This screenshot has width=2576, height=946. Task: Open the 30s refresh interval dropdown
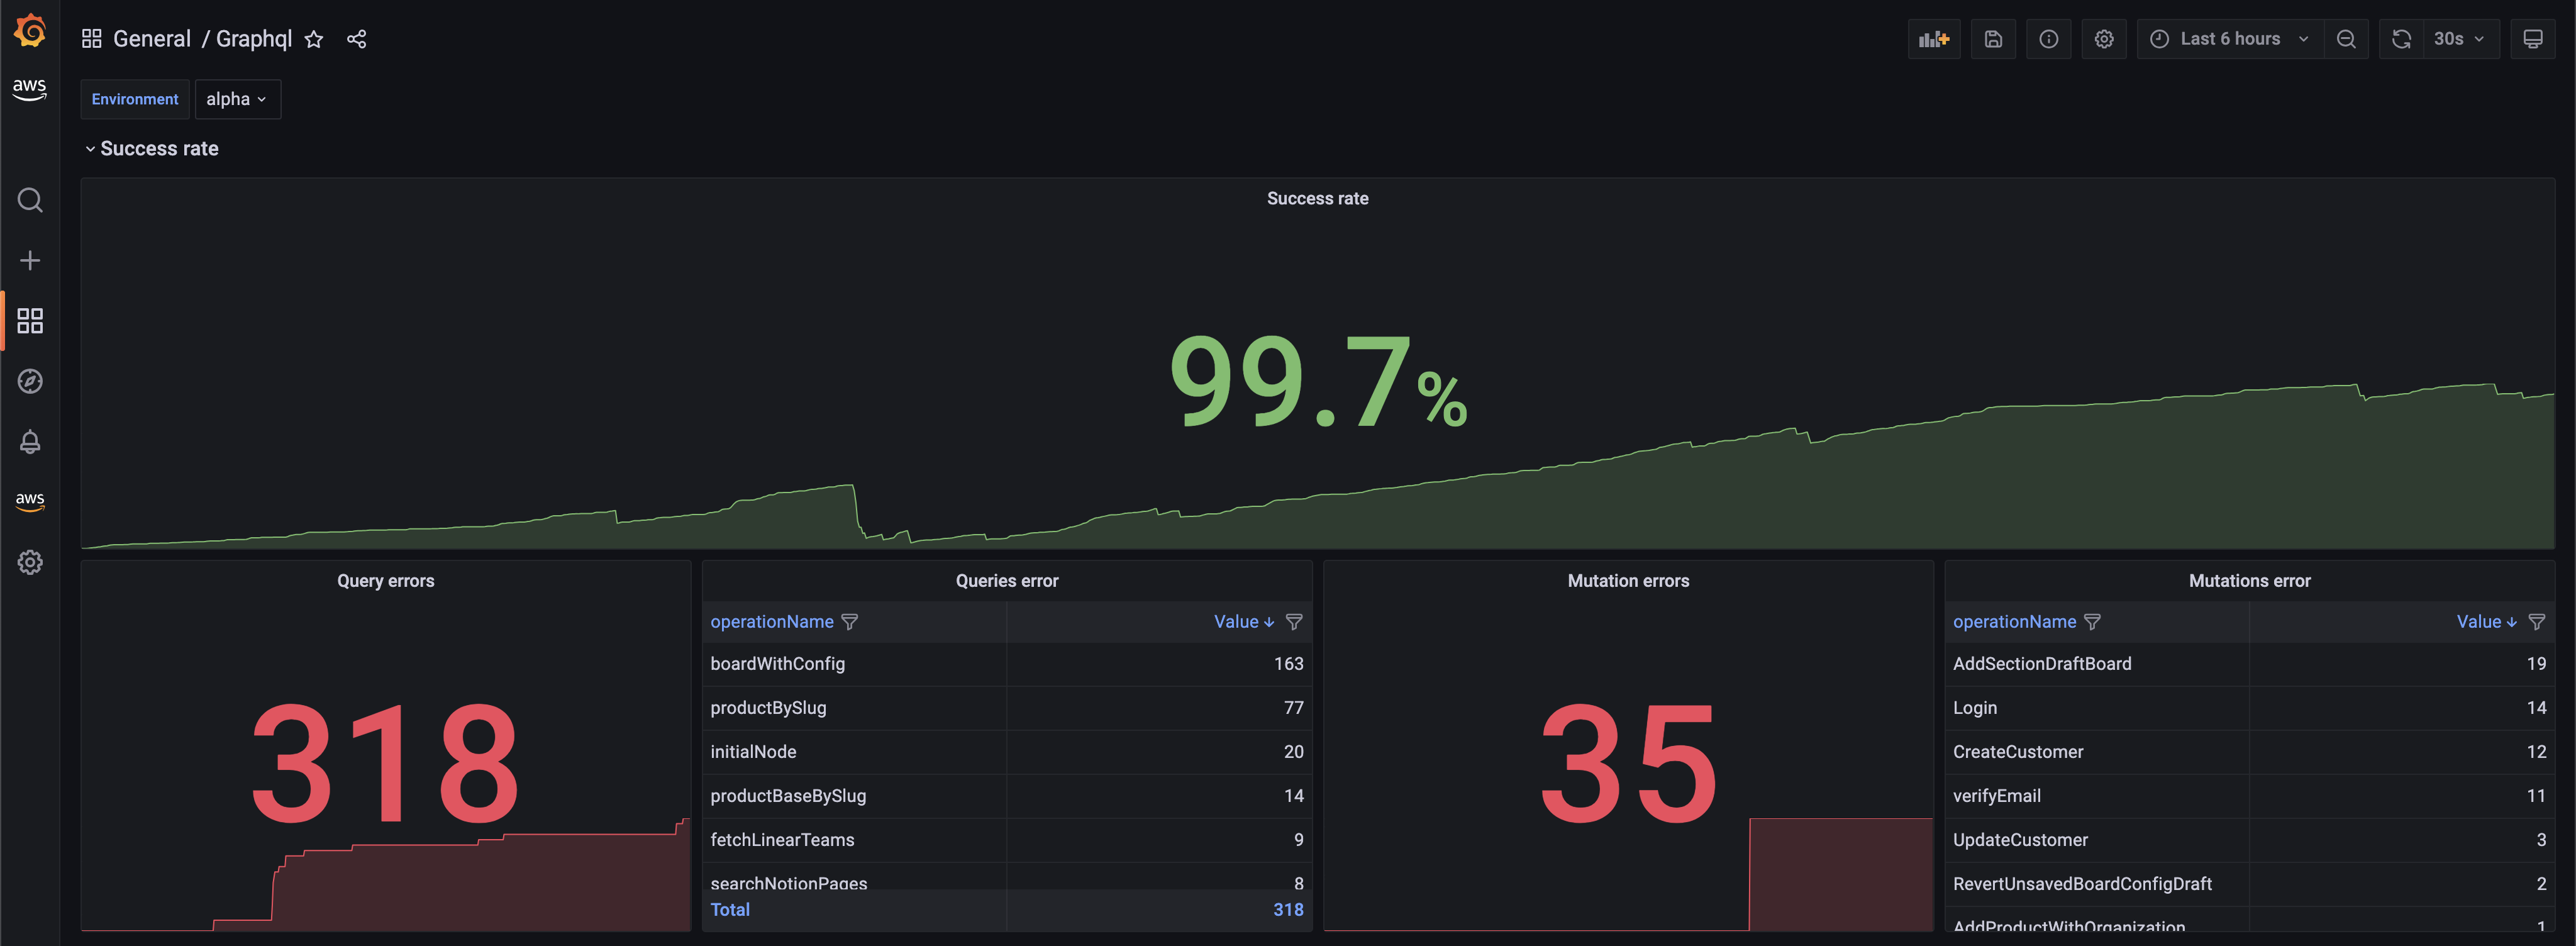coord(2459,39)
